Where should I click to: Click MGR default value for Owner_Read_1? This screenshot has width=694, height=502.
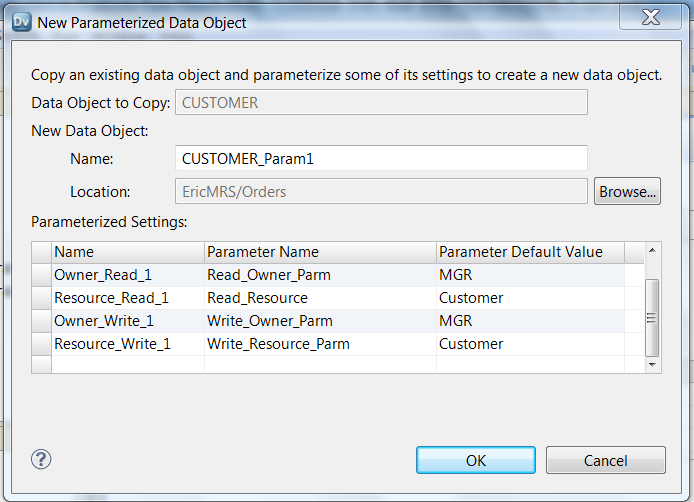coord(530,275)
